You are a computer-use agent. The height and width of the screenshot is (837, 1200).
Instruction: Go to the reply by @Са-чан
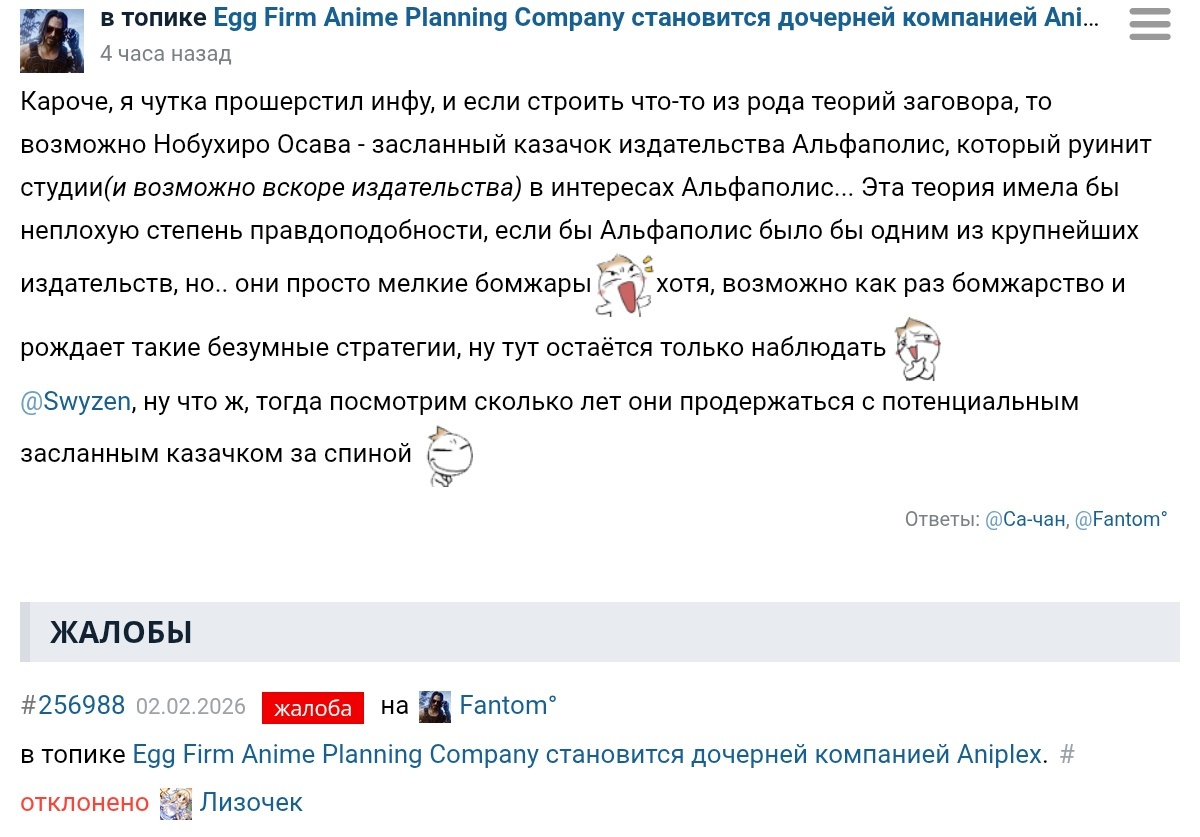pos(1025,520)
